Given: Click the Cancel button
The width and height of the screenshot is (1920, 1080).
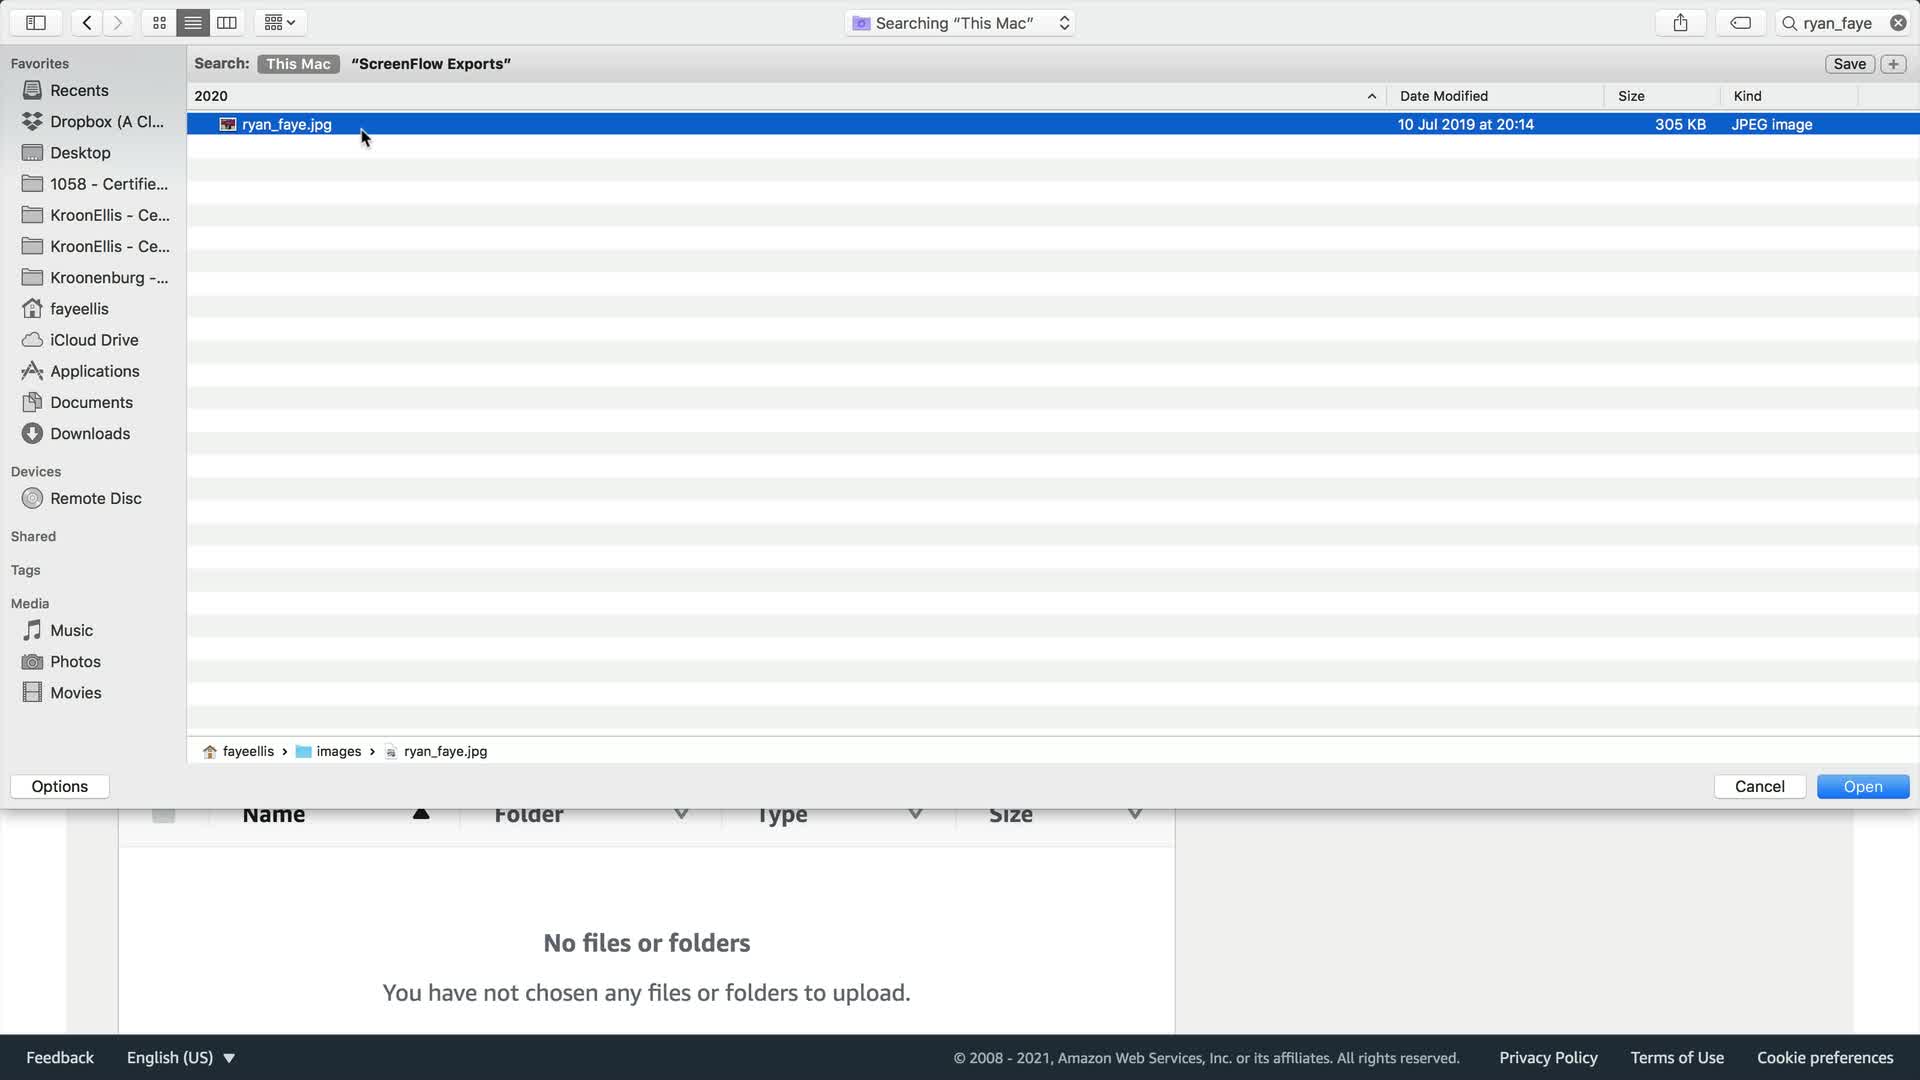Looking at the screenshot, I should pyautogui.click(x=1759, y=786).
